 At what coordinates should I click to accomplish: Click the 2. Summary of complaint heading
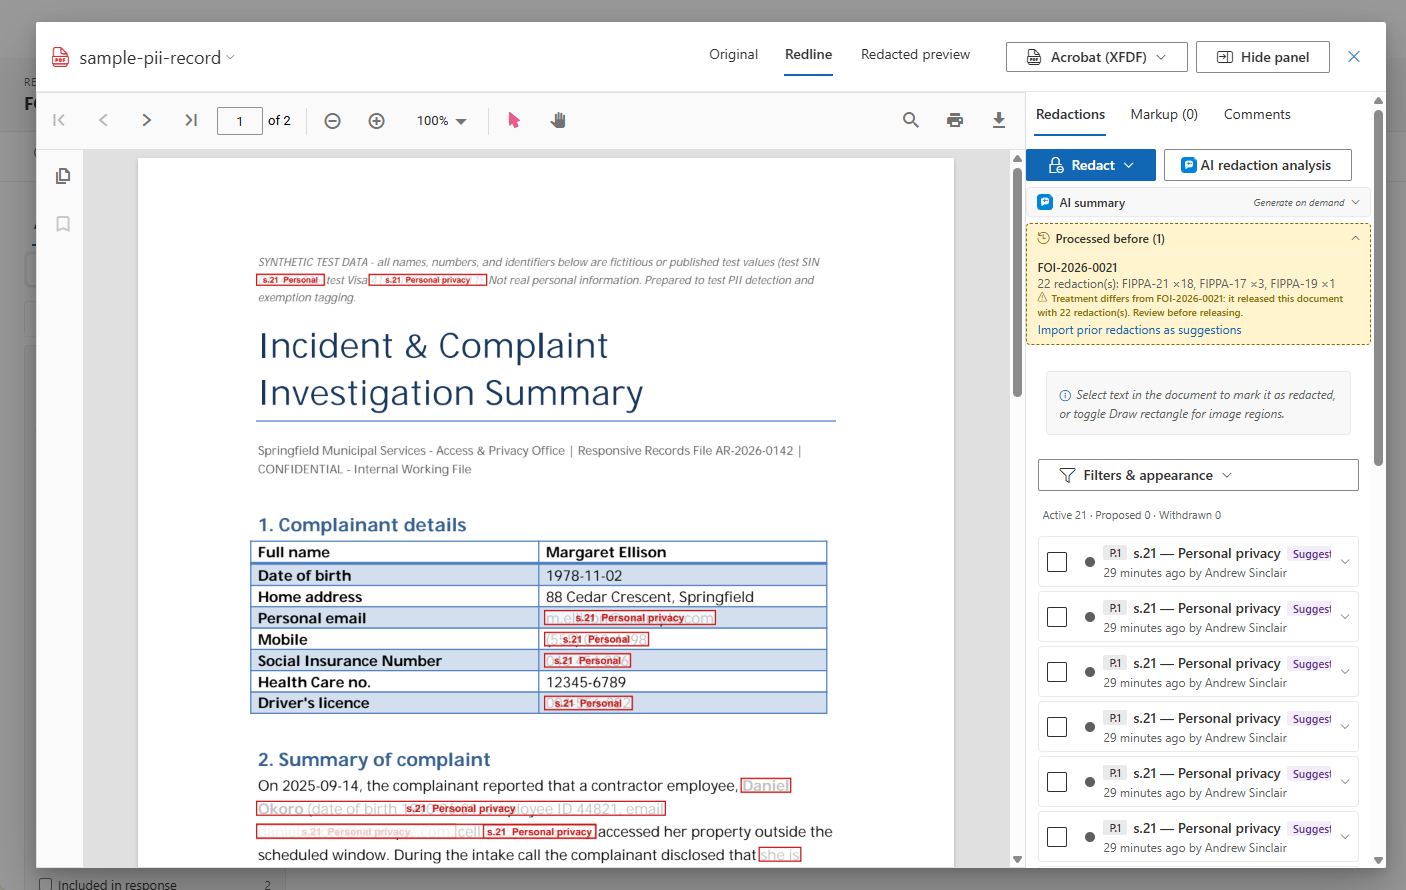pyautogui.click(x=374, y=760)
